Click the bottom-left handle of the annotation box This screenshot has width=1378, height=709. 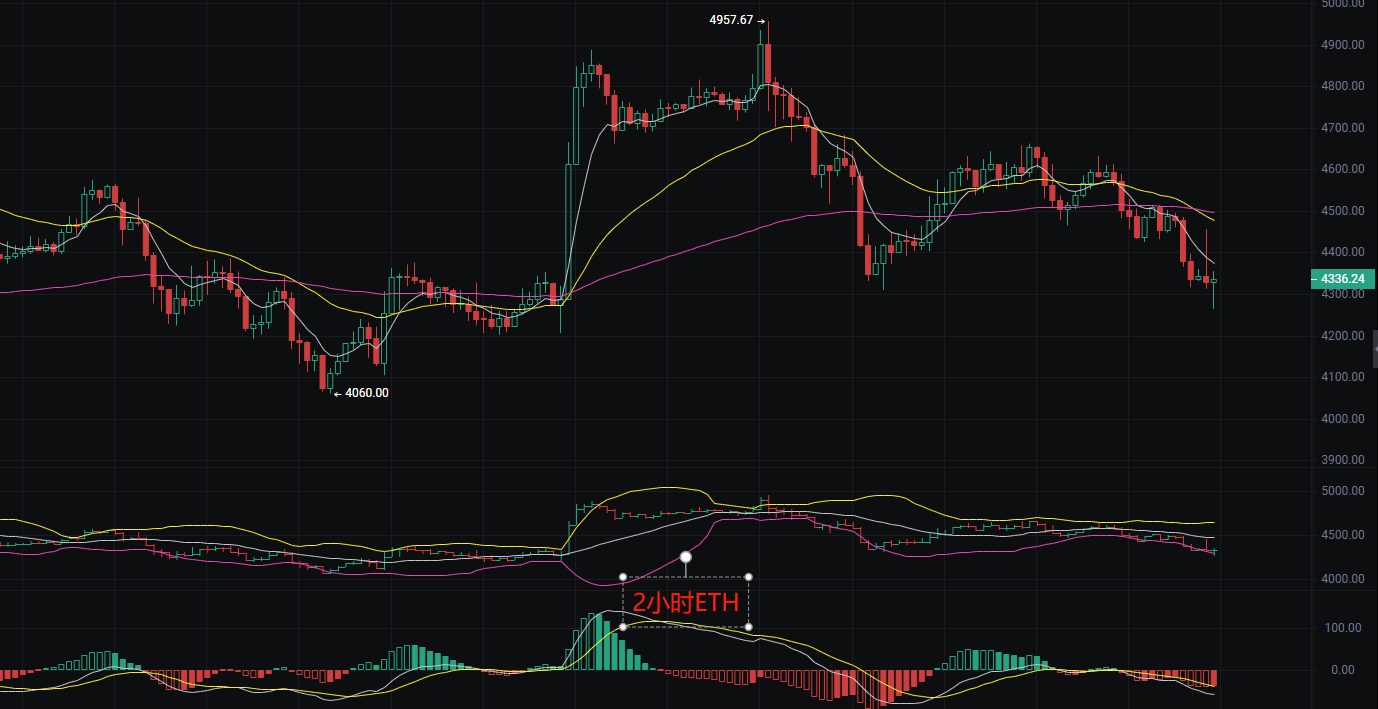(x=623, y=627)
